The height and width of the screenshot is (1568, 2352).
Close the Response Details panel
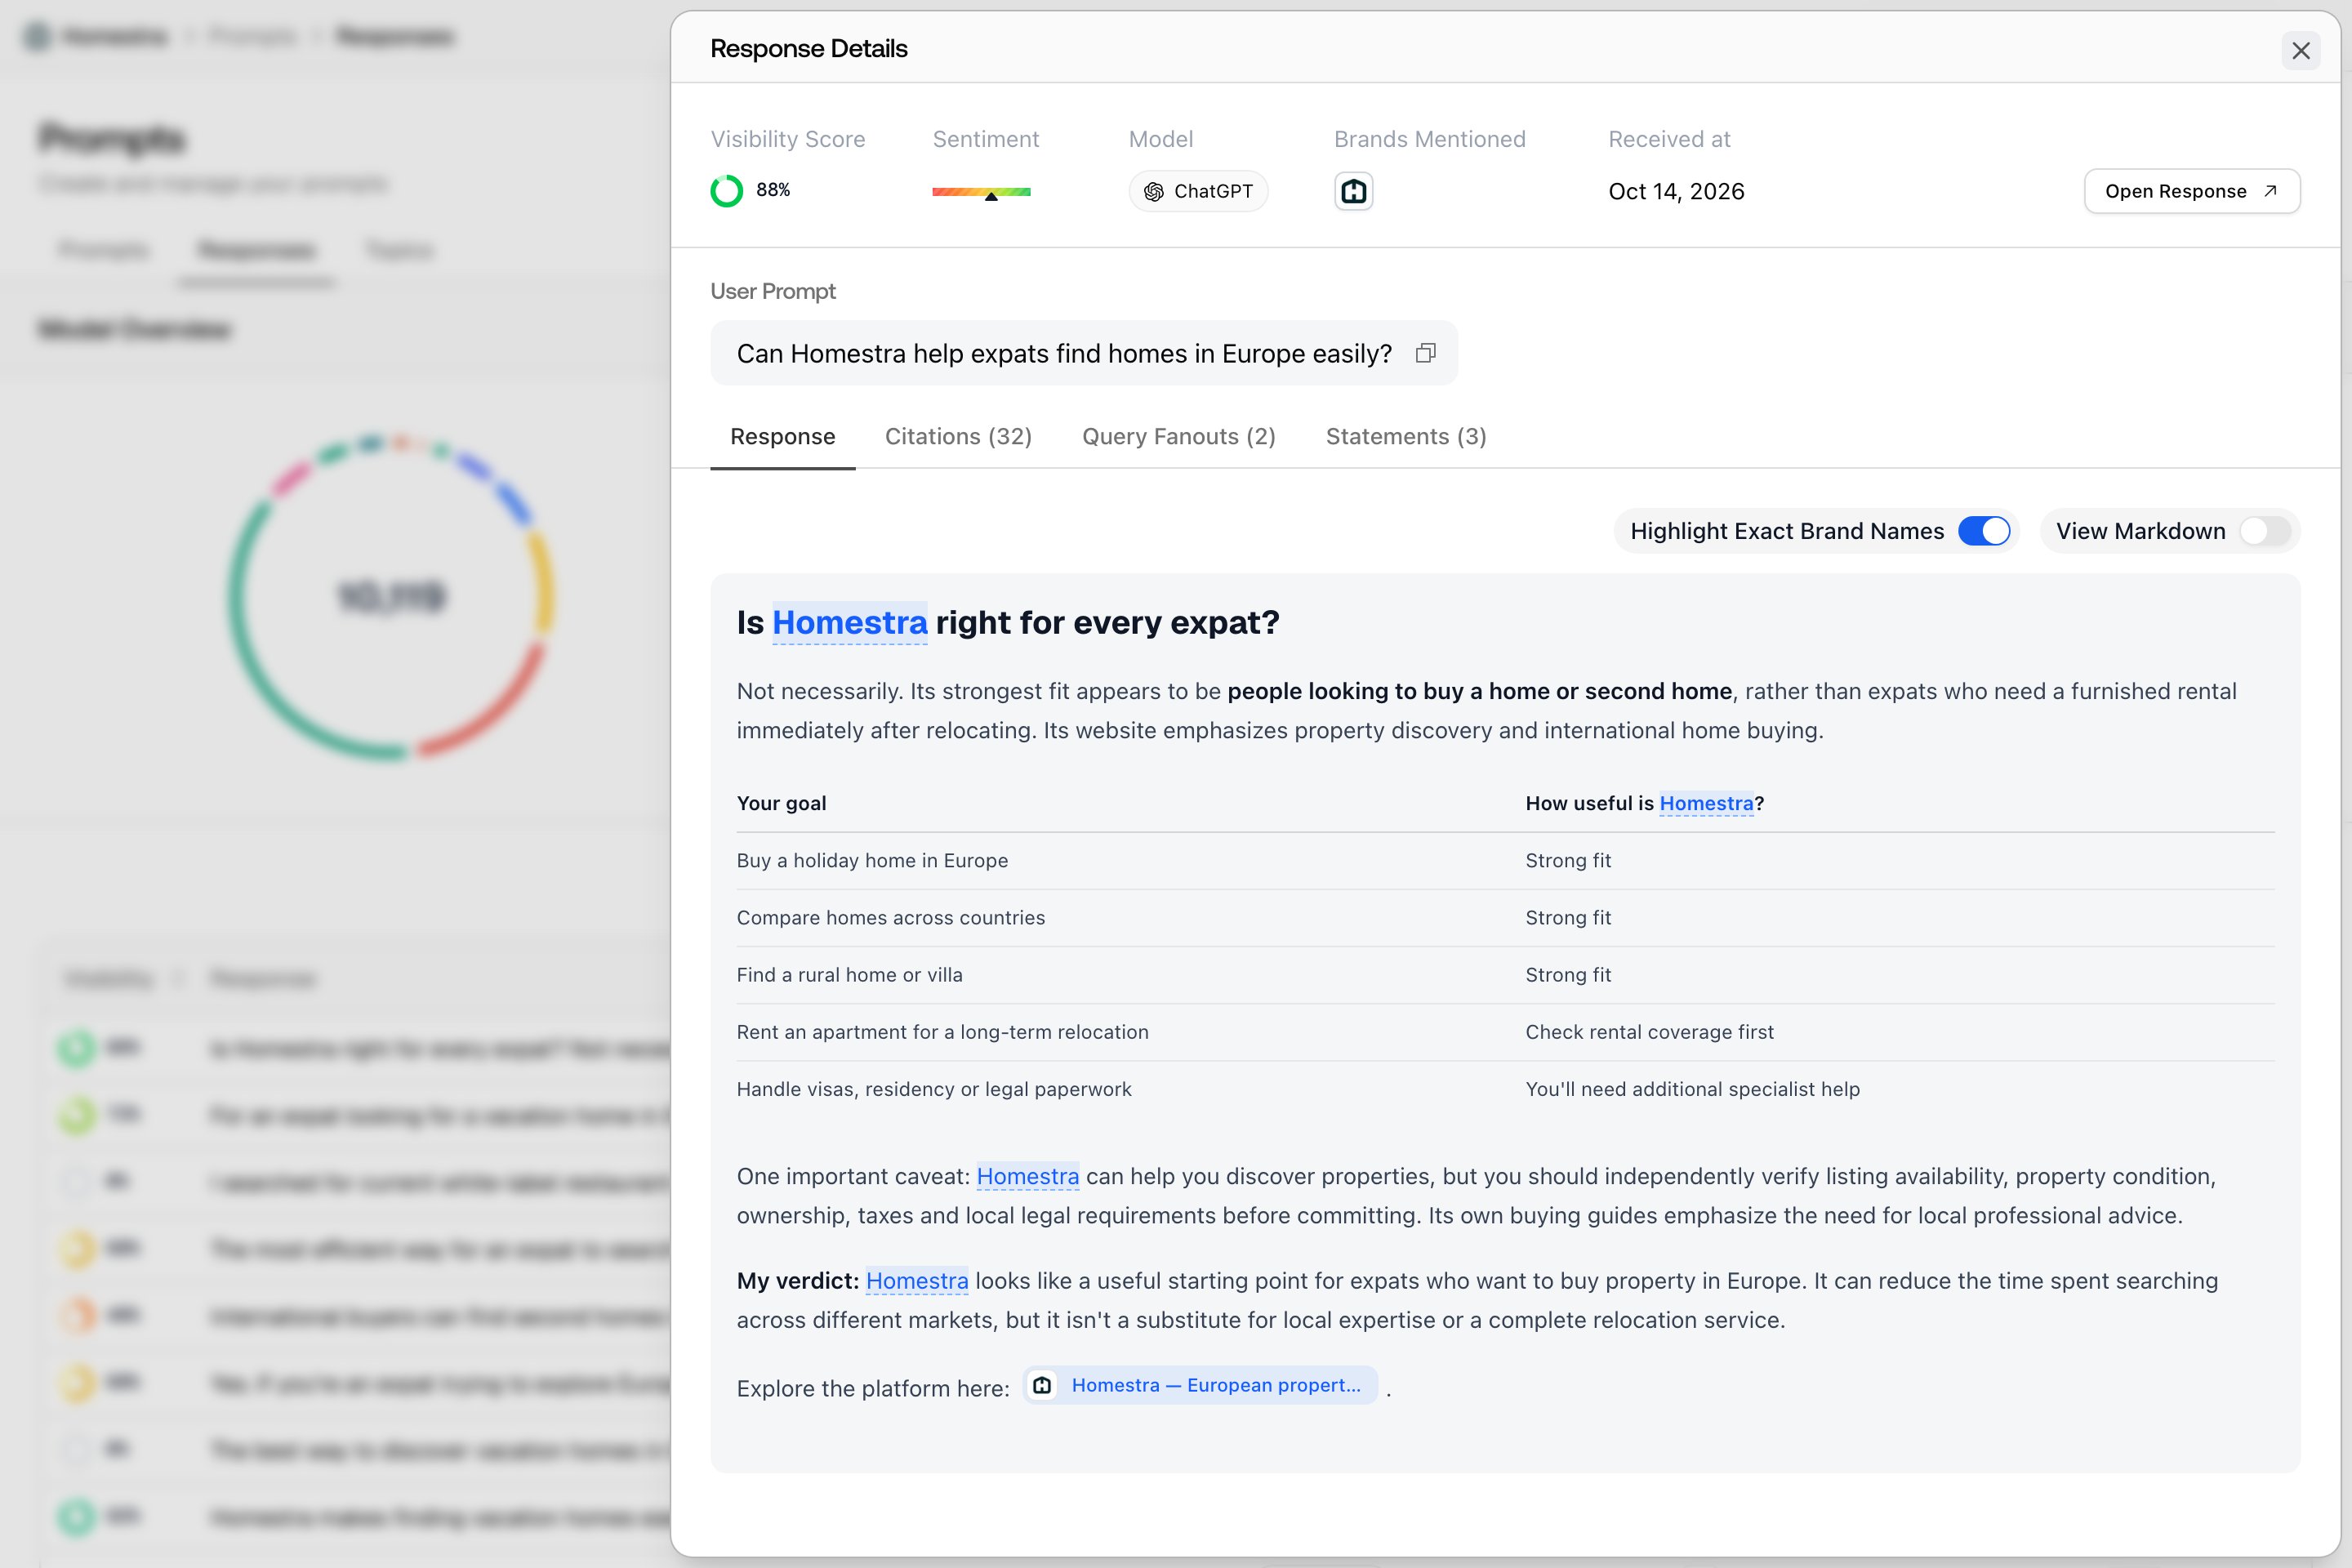click(2300, 50)
